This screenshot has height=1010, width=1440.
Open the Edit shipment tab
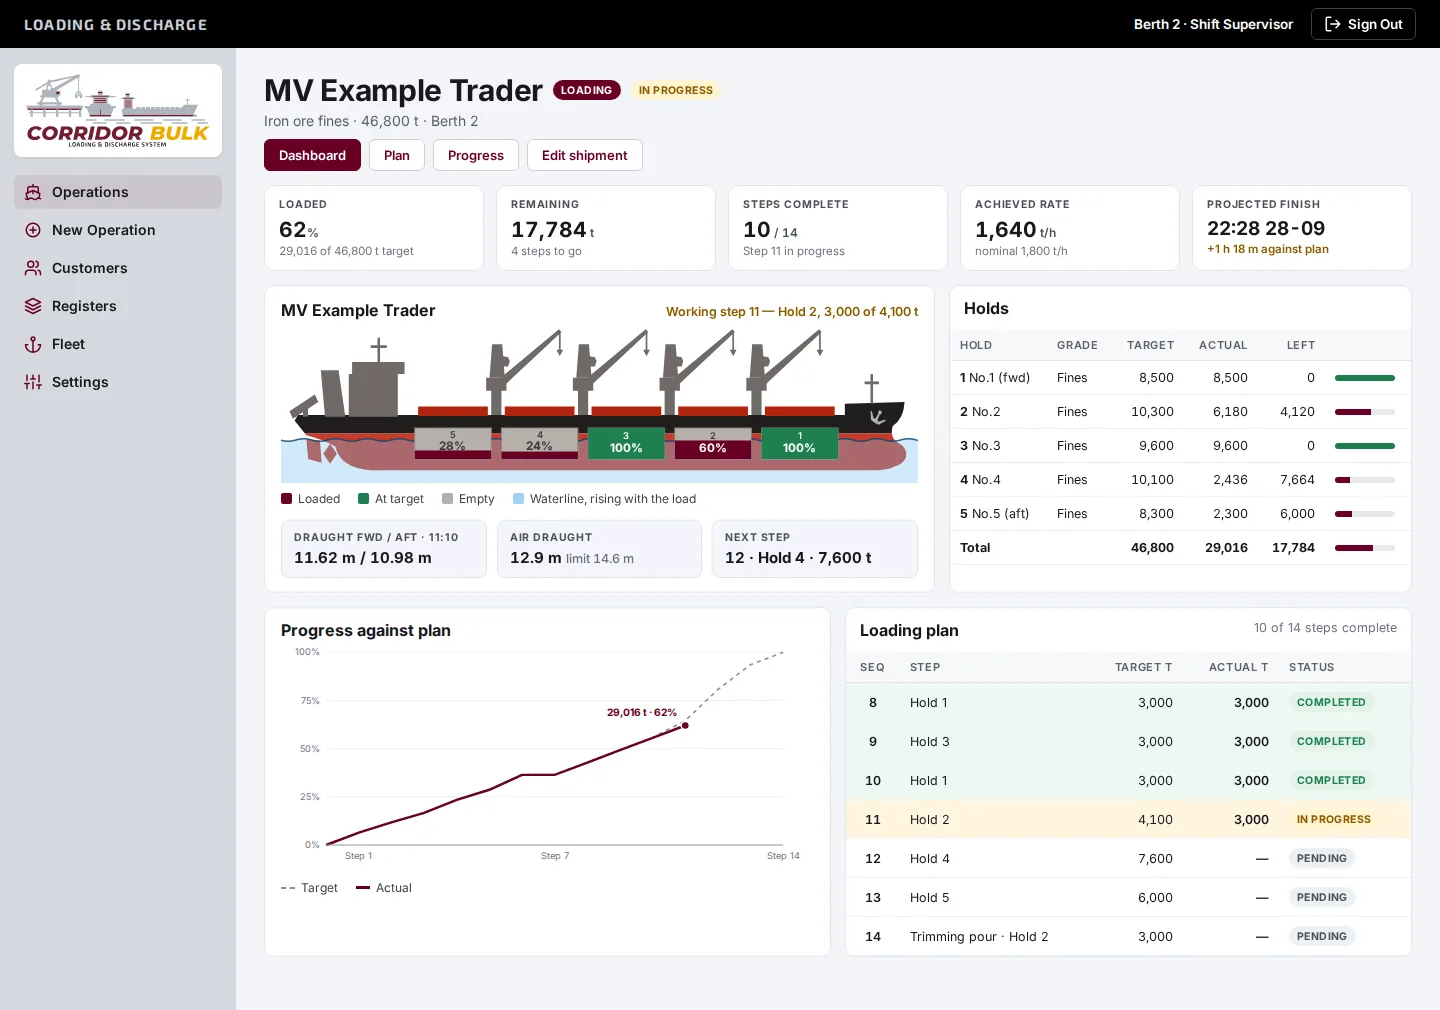pos(585,155)
